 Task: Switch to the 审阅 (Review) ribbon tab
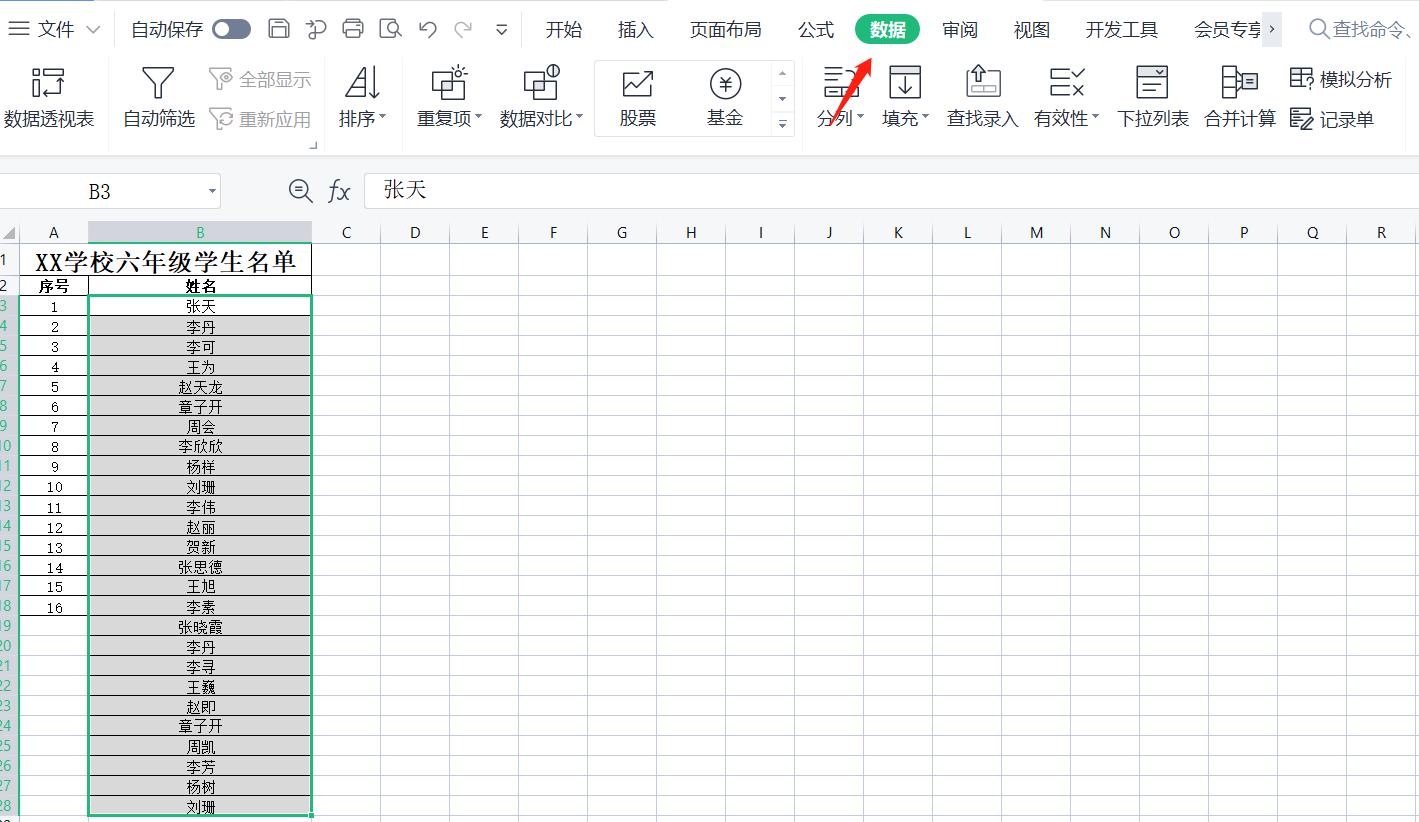960,29
